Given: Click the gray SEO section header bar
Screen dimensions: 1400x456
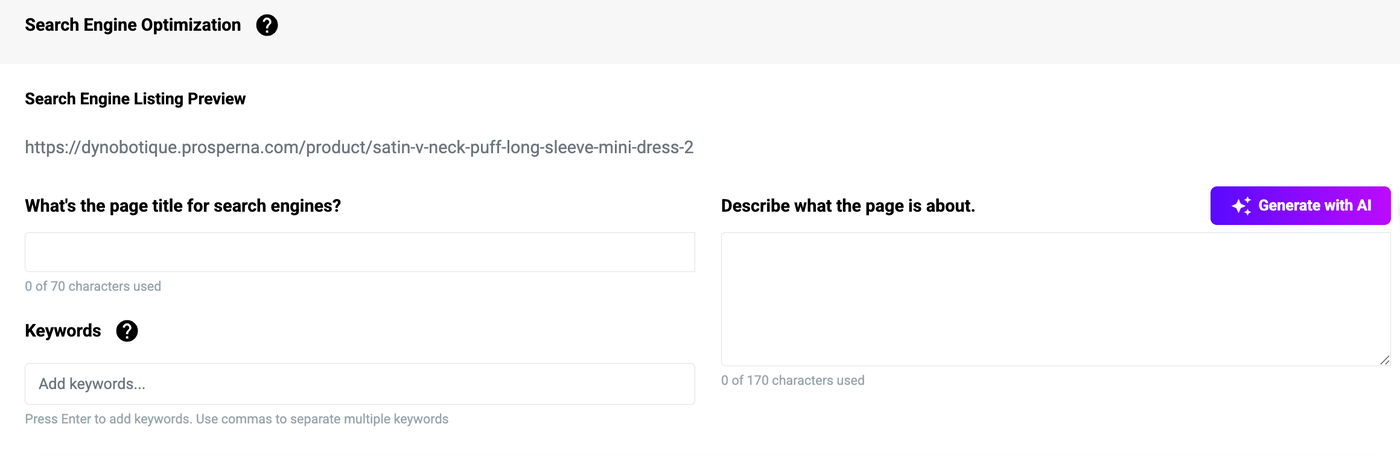Looking at the screenshot, I should pyautogui.click(x=800, y=30).
